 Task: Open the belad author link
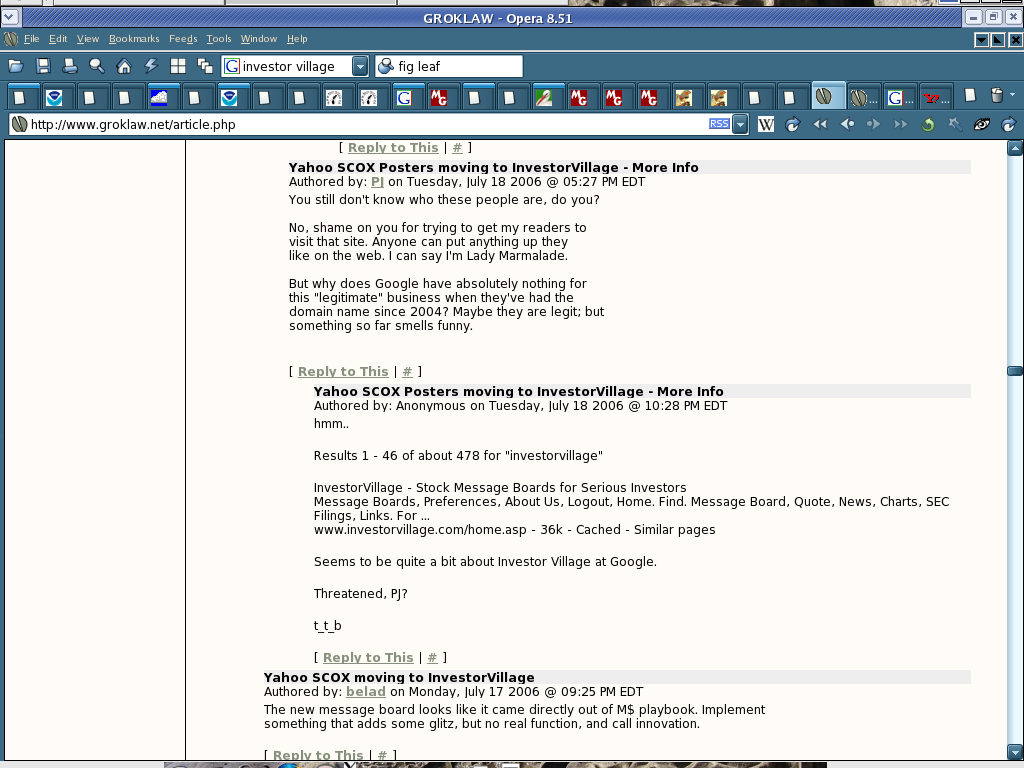tap(366, 692)
